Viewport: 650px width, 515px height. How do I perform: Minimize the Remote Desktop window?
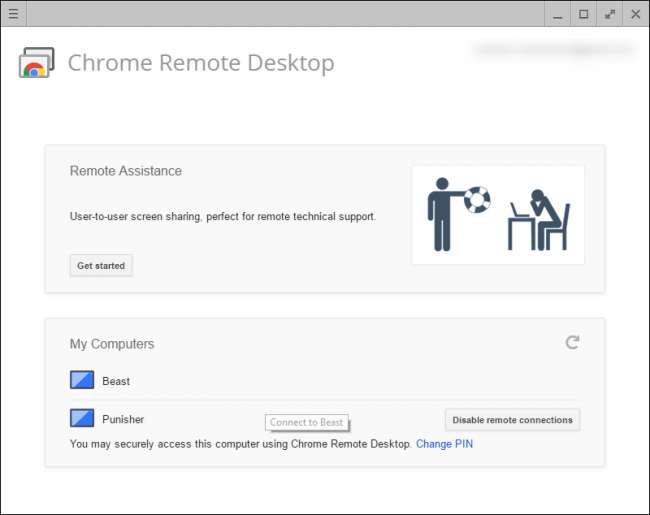pos(558,14)
